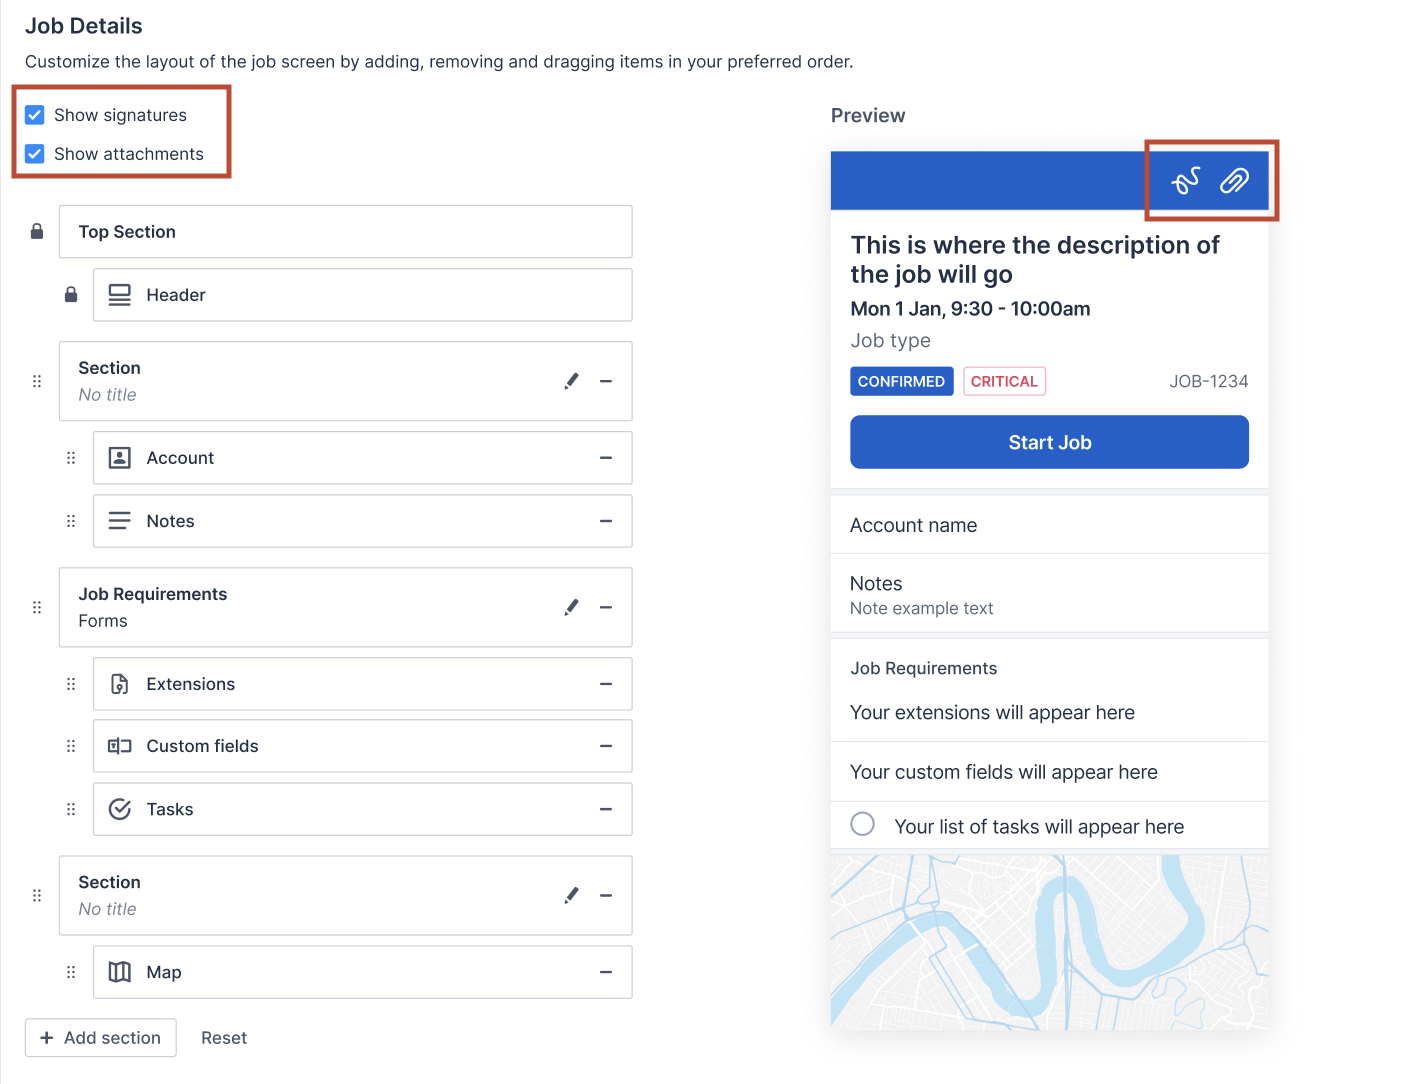Click the Custom fields icon
This screenshot has width=1428, height=1084.
point(119,745)
